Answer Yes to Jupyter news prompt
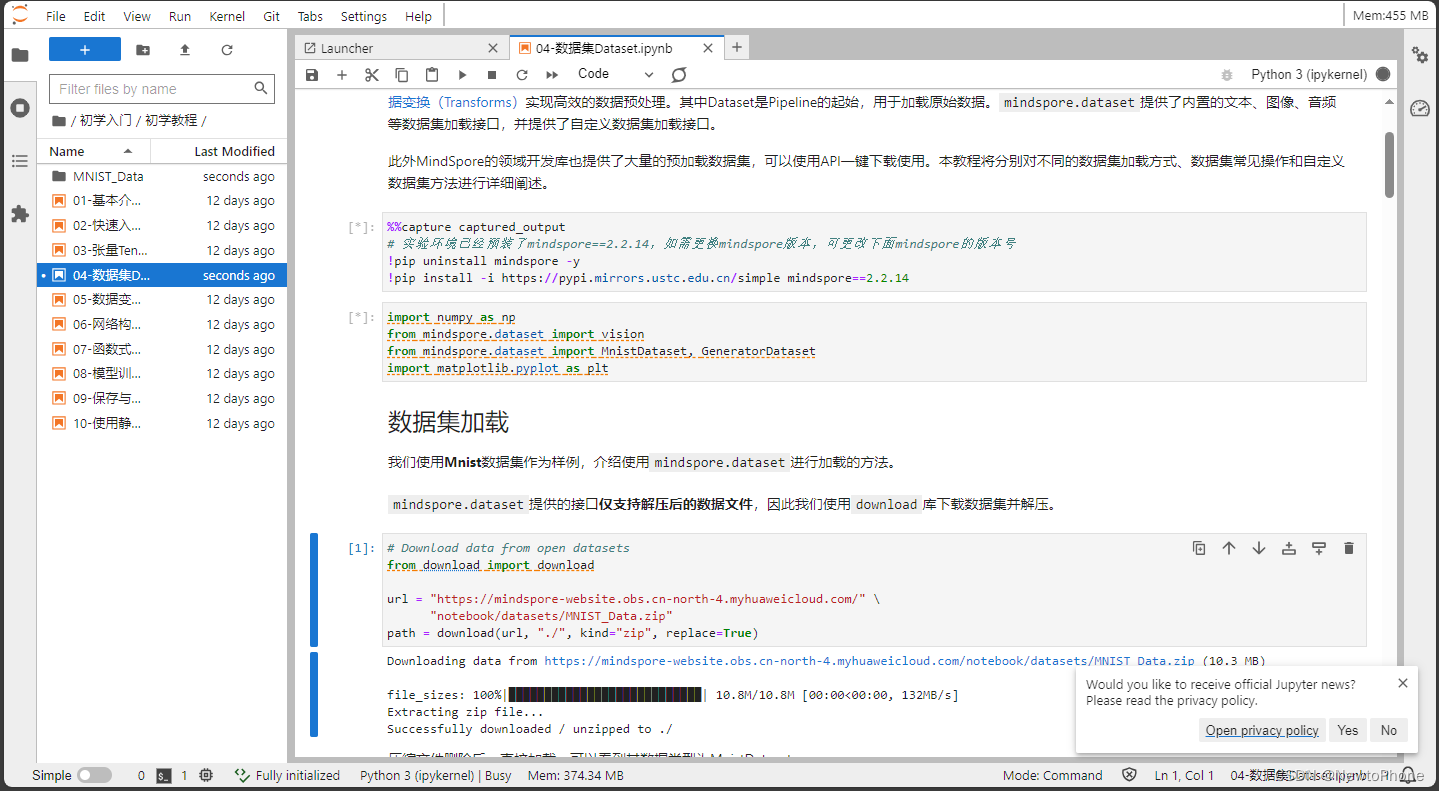Image resolution: width=1439 pixels, height=791 pixels. click(x=1348, y=730)
